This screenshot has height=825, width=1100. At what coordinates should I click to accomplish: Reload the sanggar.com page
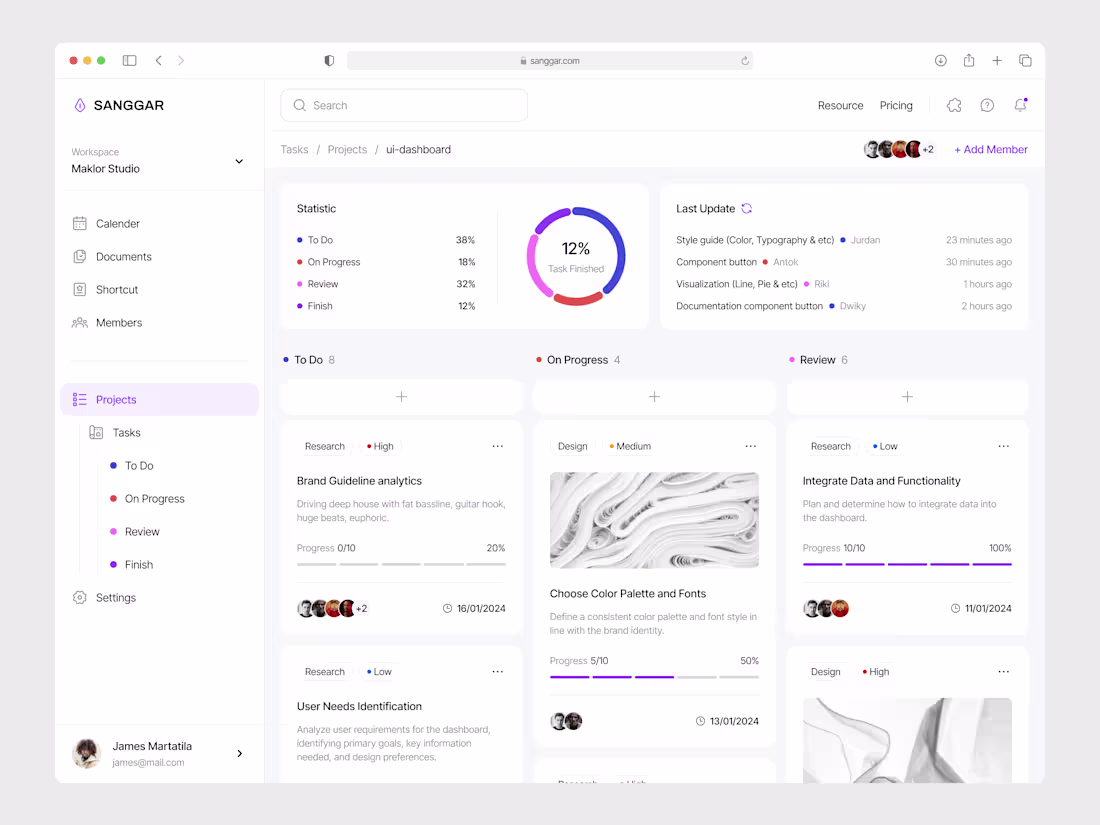pyautogui.click(x=744, y=61)
